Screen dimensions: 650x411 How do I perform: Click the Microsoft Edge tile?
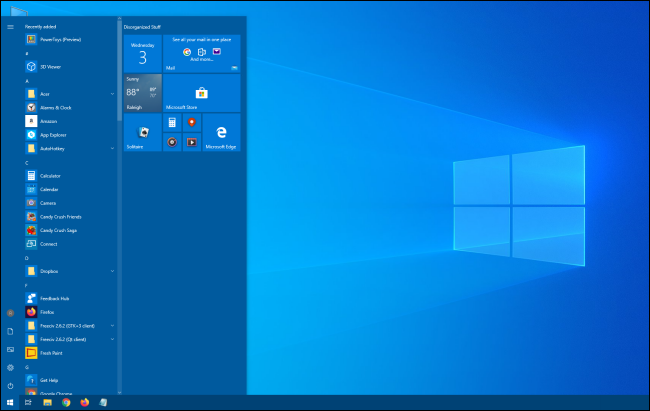(x=220, y=132)
